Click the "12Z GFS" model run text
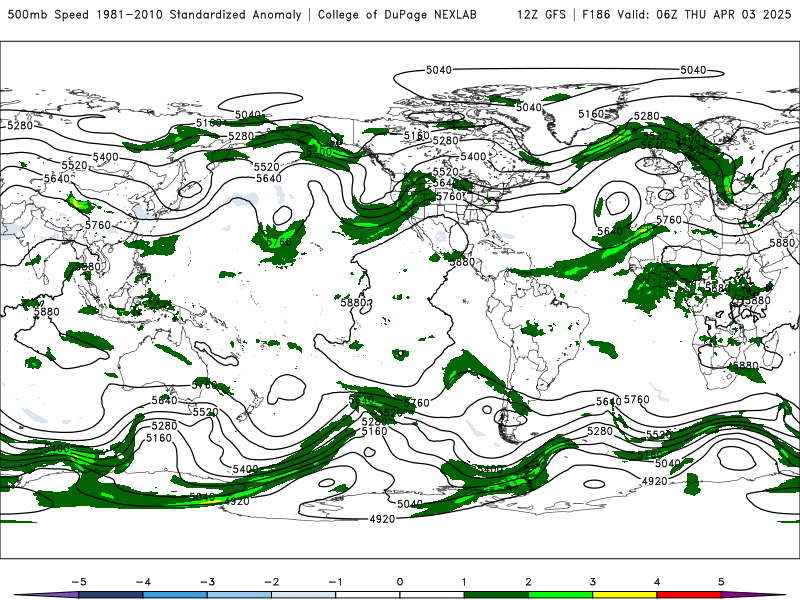 click(x=541, y=14)
